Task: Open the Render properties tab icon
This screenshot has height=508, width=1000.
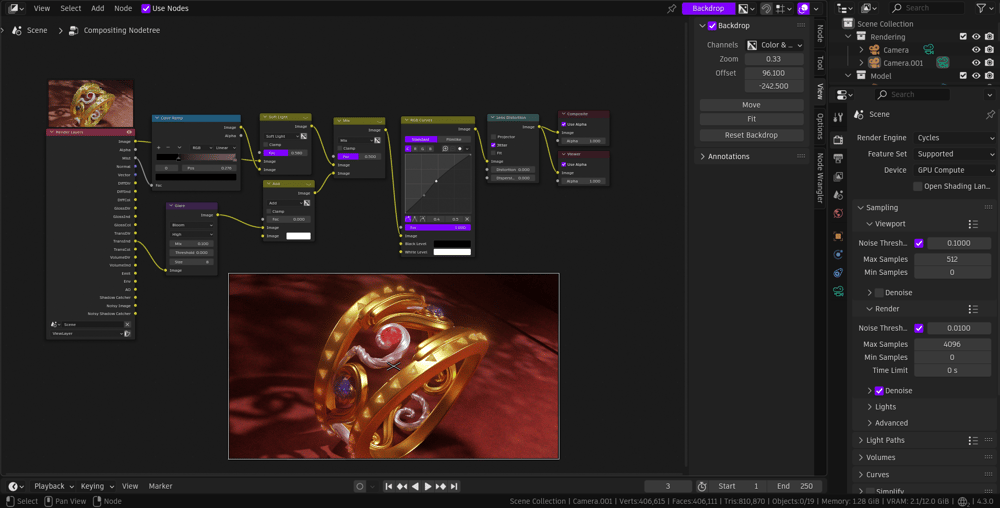Action: 838,139
